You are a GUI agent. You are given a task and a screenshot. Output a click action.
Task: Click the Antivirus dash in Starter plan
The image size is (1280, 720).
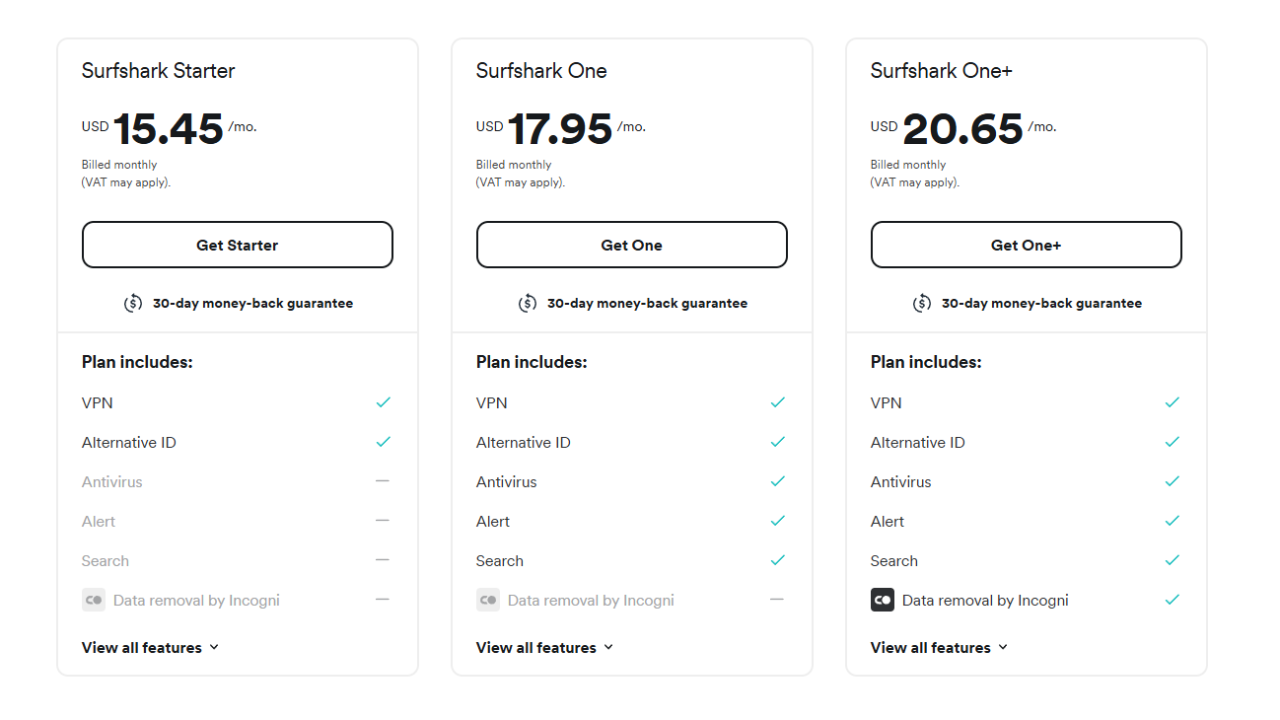pyautogui.click(x=383, y=481)
